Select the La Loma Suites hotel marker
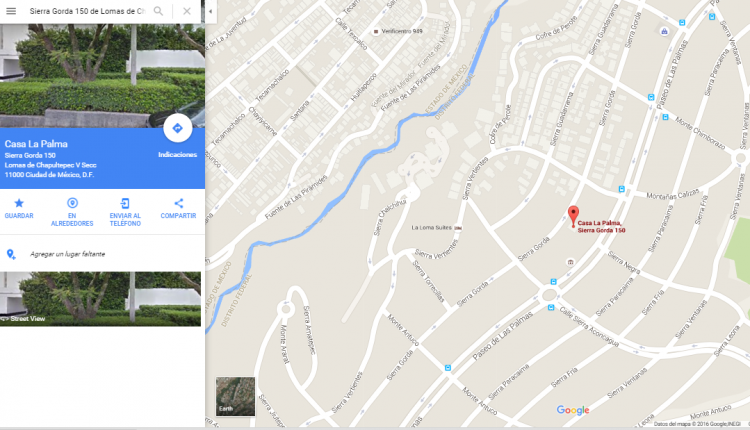 [458, 228]
